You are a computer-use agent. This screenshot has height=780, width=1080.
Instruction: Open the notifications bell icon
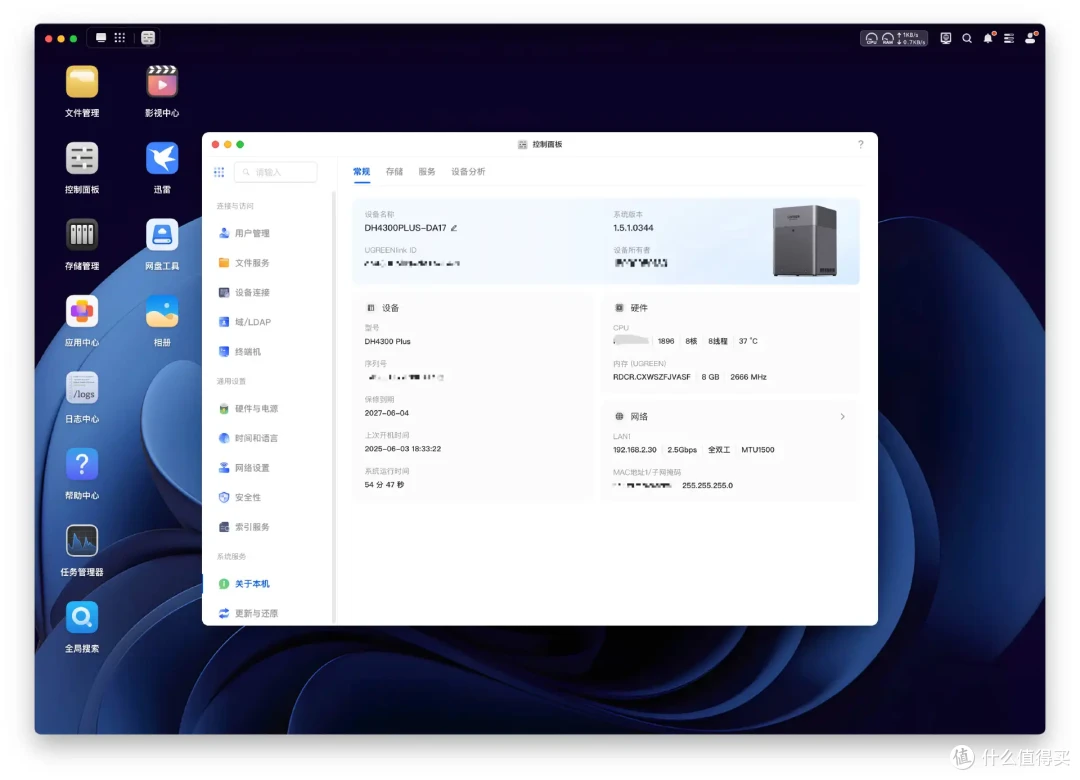pyautogui.click(x=988, y=39)
